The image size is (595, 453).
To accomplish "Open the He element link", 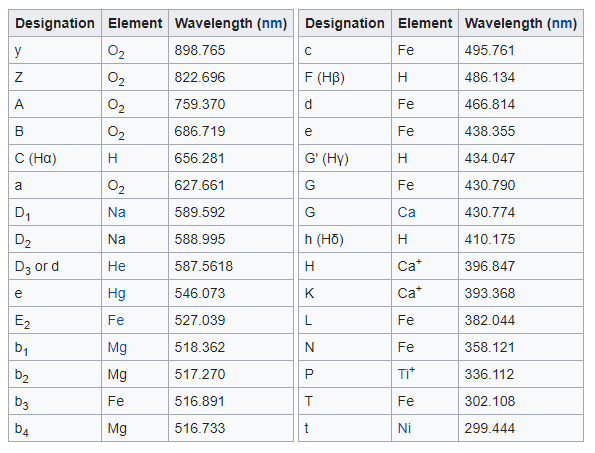I will (x=116, y=266).
